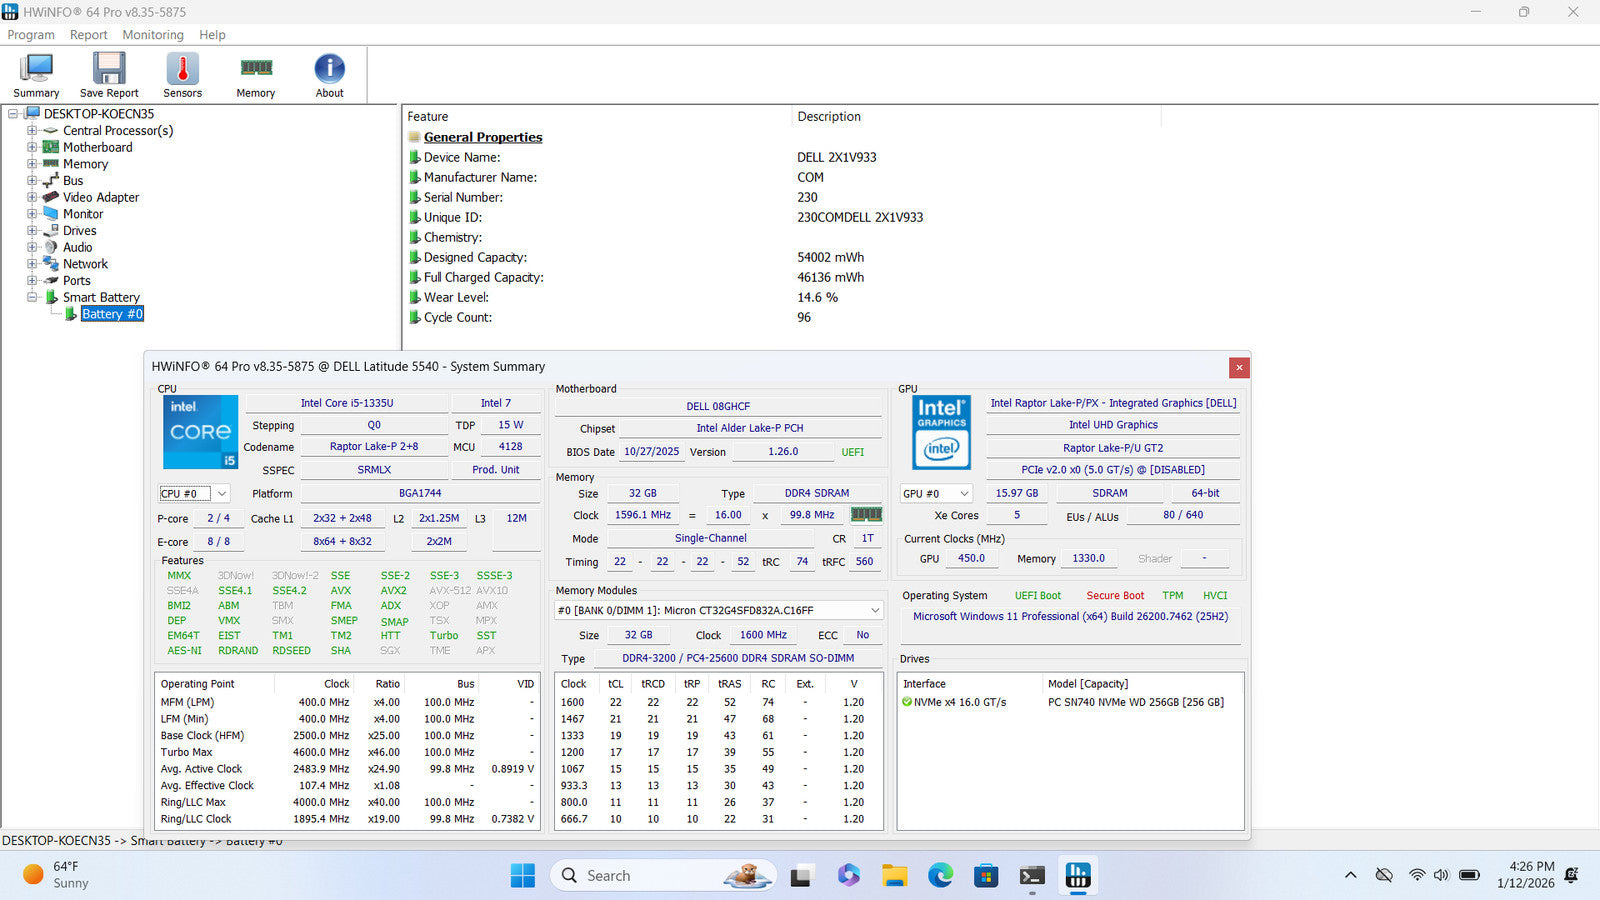
Task: Open File Explorer from the taskbar
Action: click(x=894, y=876)
